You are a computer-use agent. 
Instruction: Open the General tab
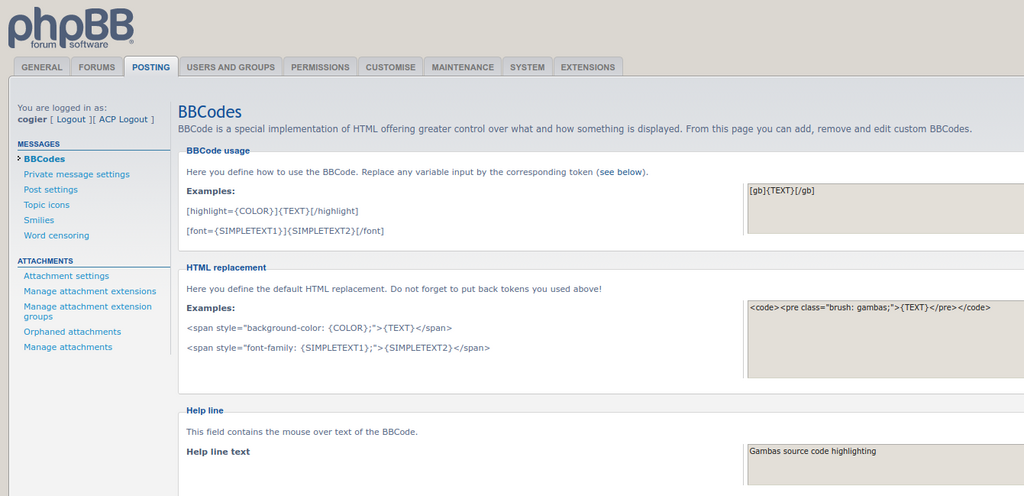pyautogui.click(x=42, y=67)
